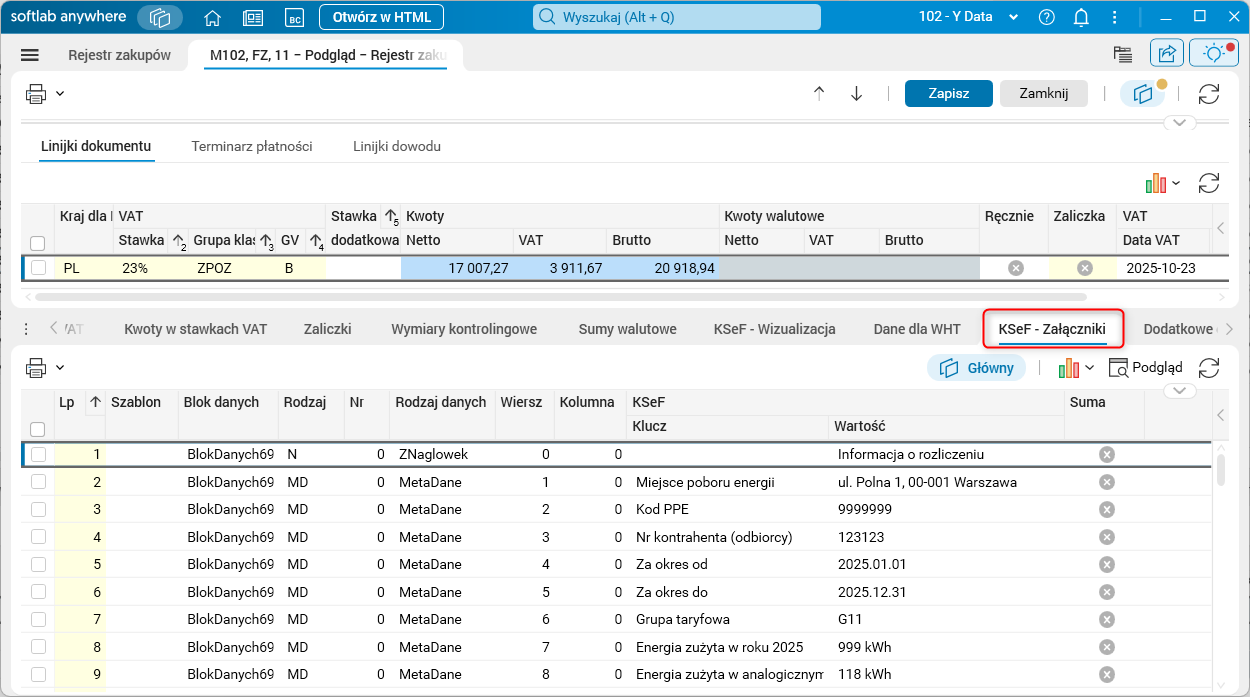
Task: Select checkbox of attachment row 2
Action: (x=38, y=482)
